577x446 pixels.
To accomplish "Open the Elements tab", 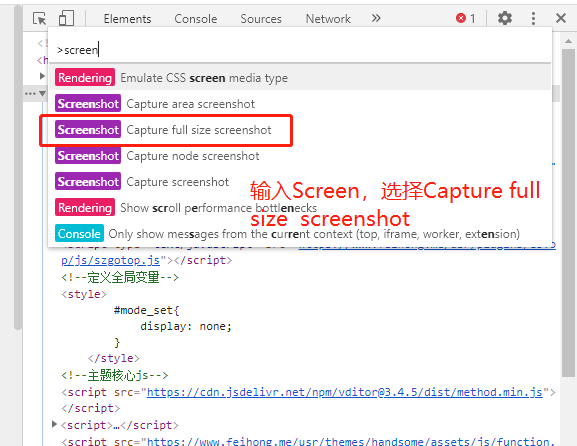I will (x=127, y=19).
